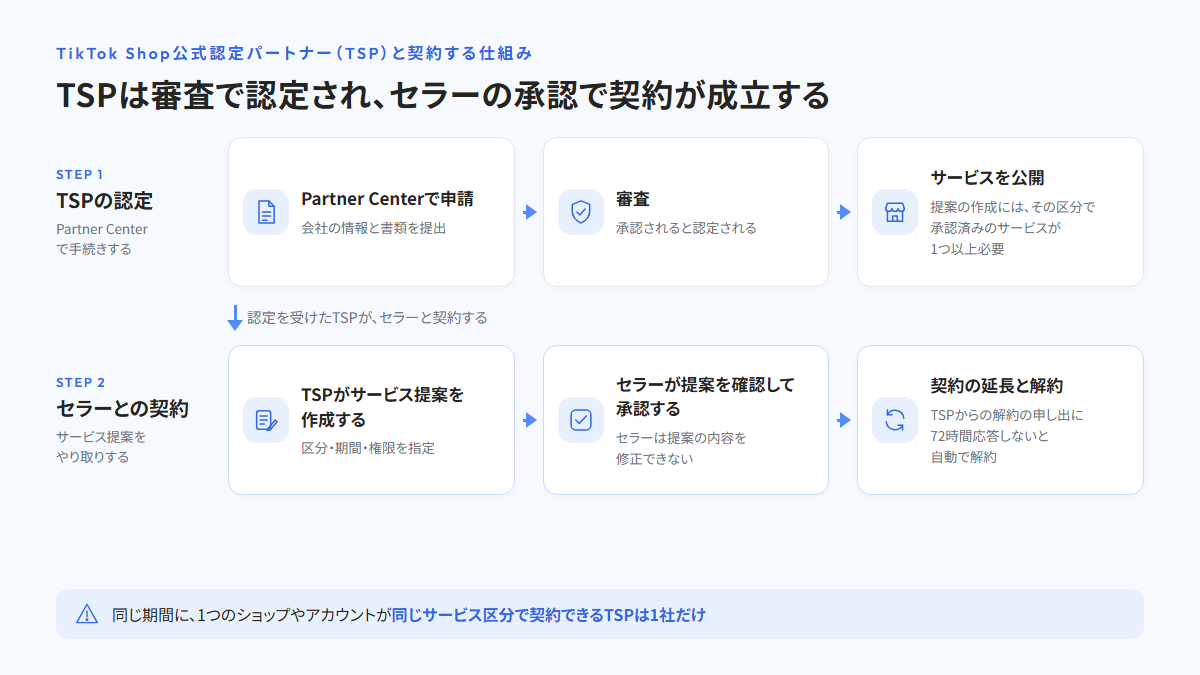Click the main title 'TSPは審査で認定され…'

coord(443,94)
